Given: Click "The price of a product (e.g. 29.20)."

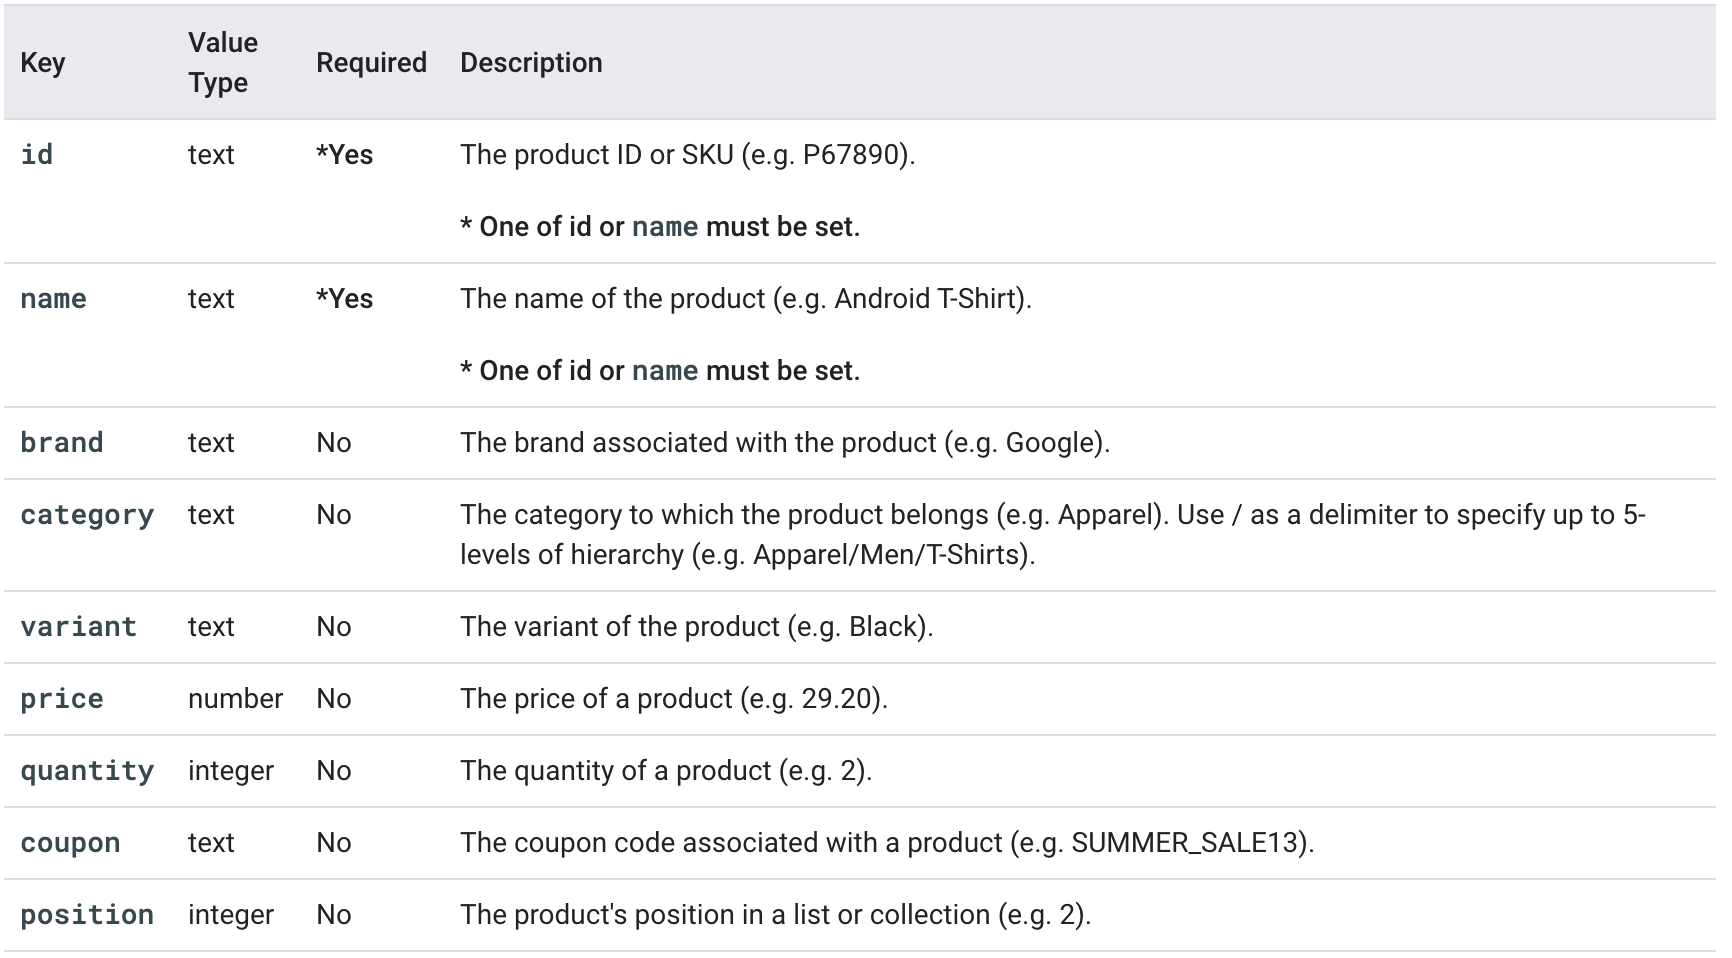Looking at the screenshot, I should pos(674,699).
